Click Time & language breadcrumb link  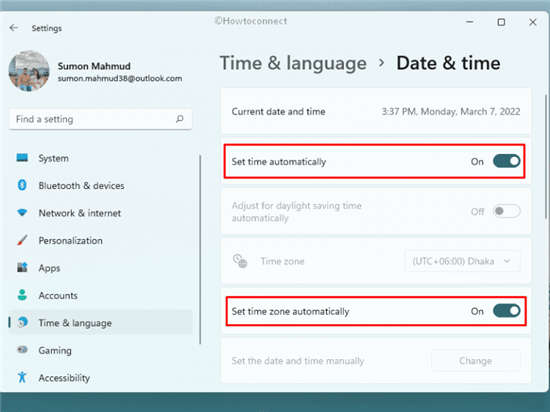point(293,63)
